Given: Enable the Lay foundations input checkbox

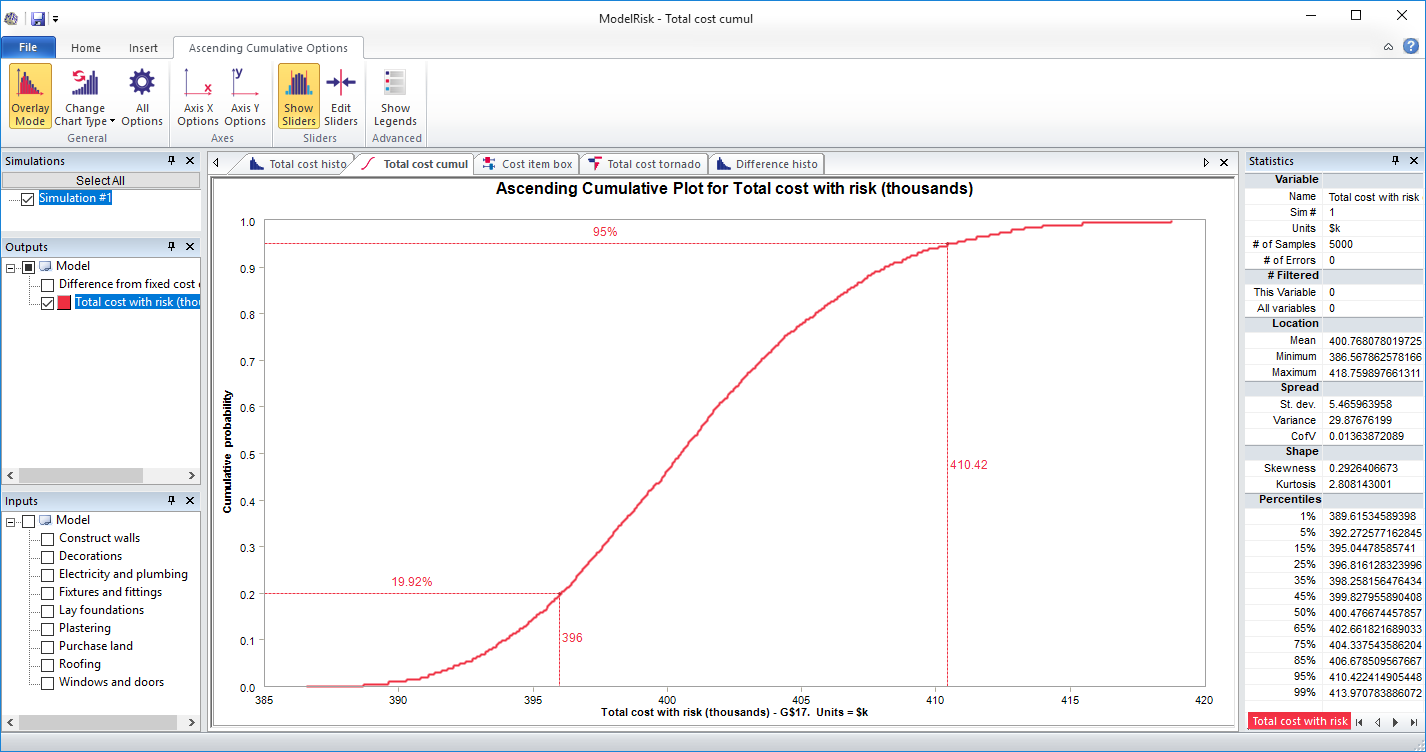Looking at the screenshot, I should coord(47,610).
